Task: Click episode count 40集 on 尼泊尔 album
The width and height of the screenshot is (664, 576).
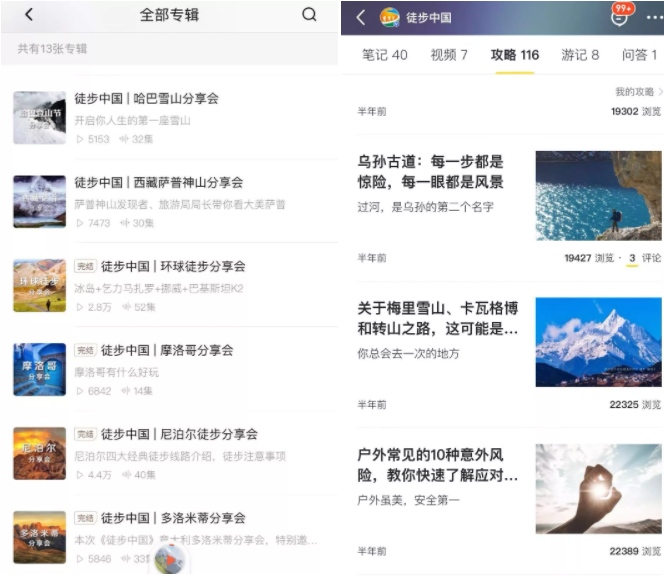Action: (139, 474)
